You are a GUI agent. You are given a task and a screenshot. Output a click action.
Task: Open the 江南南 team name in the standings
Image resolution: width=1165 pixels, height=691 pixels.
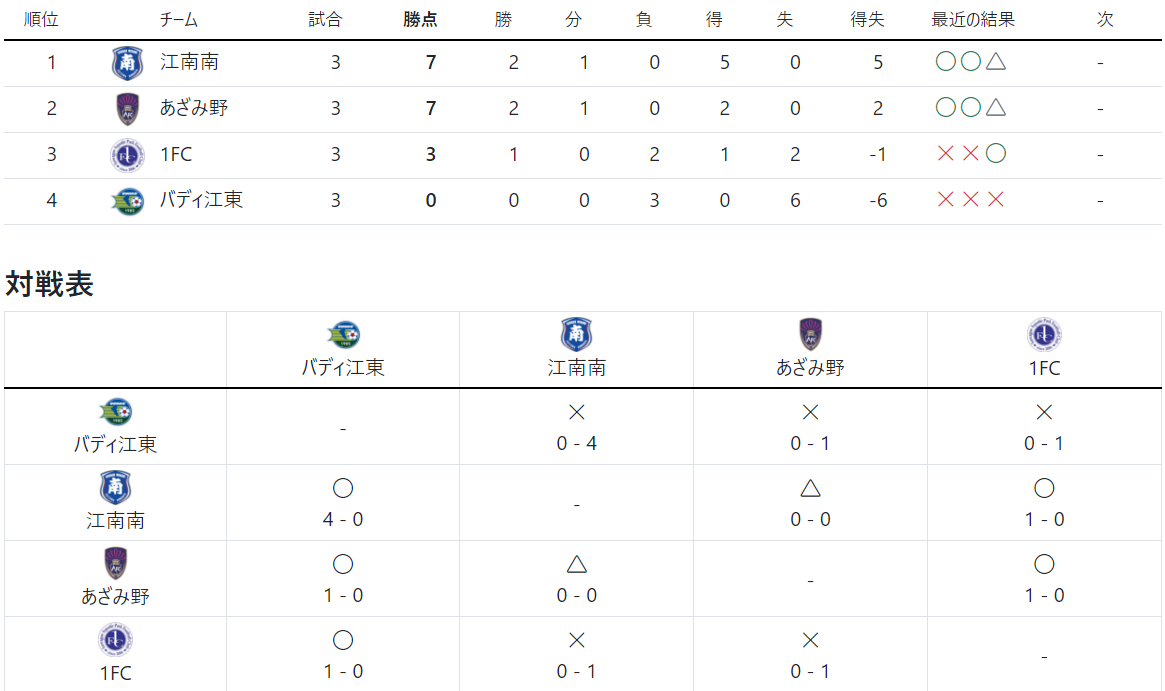(189, 62)
